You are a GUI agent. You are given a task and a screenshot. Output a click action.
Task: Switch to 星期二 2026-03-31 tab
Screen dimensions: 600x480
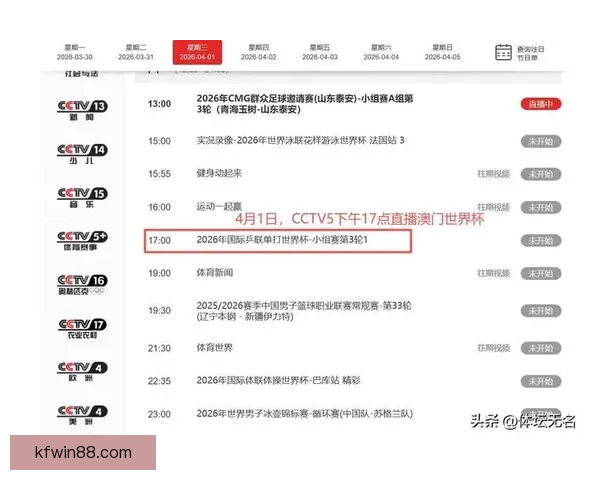coord(136,52)
